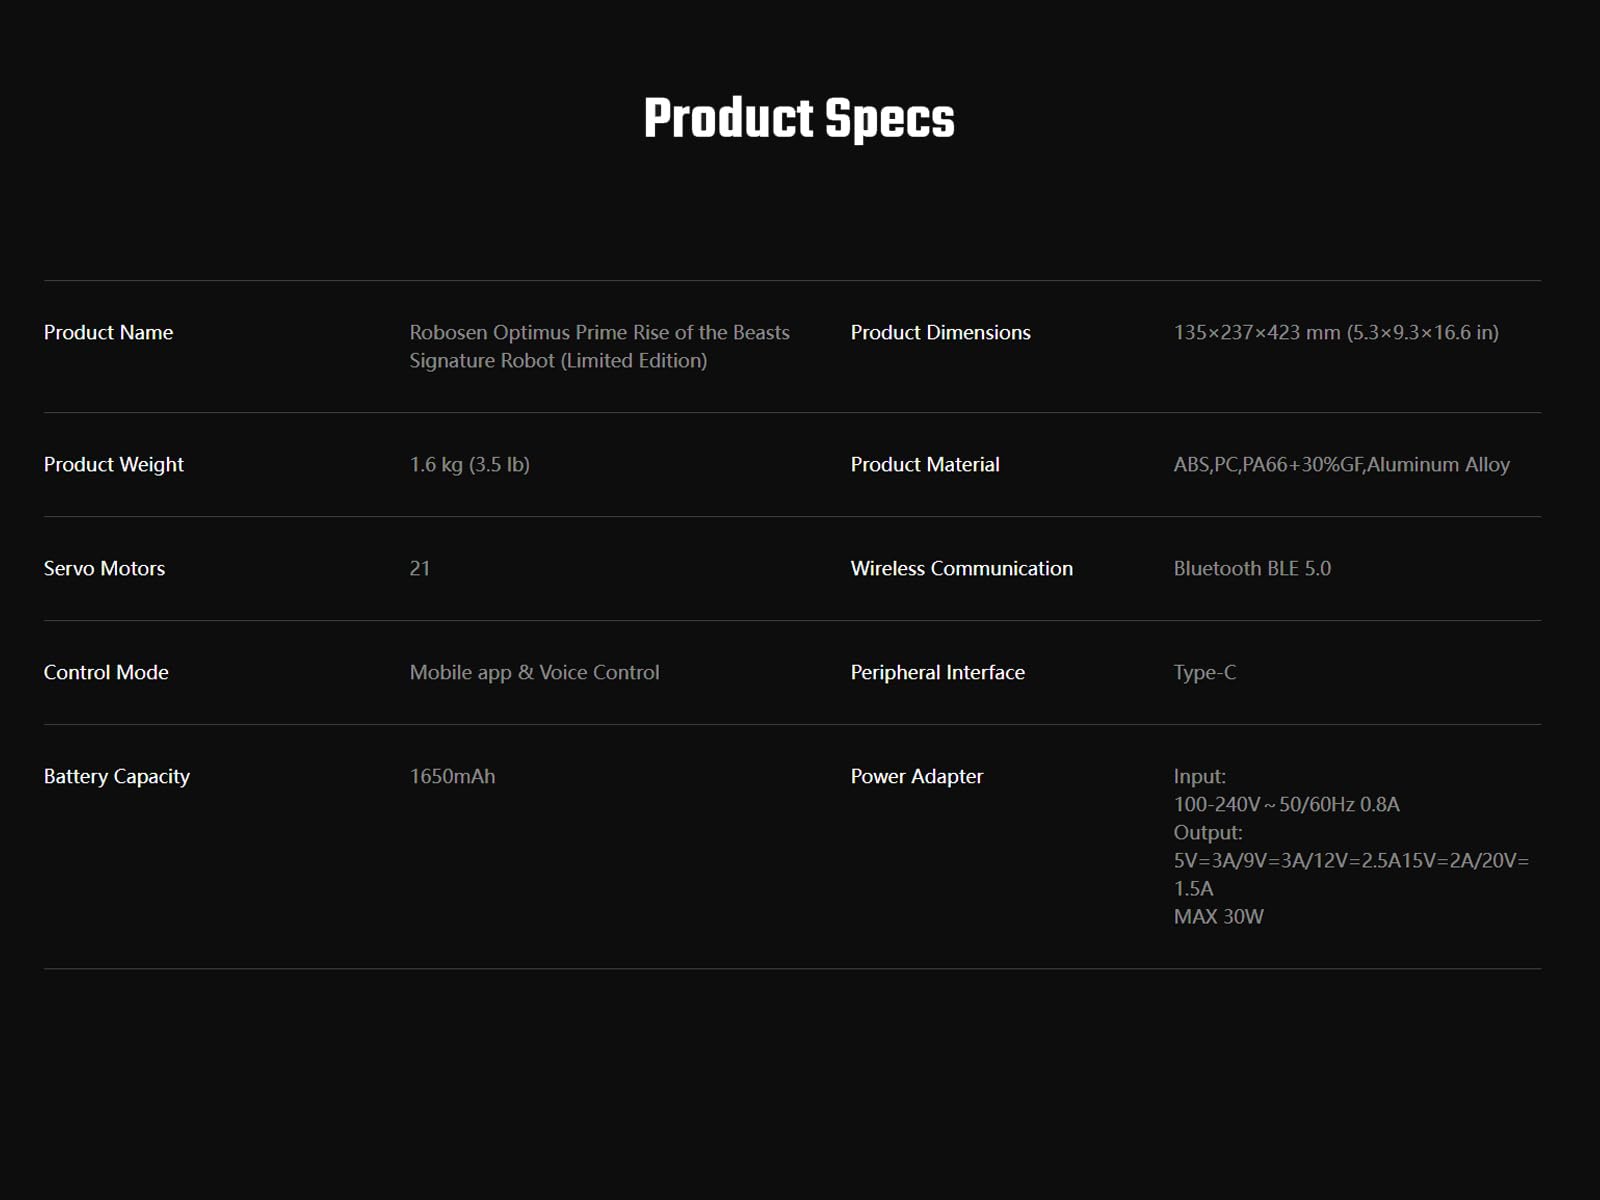
Task: Select the Bluetooth BLE 5.0 value
Action: pyautogui.click(x=1252, y=569)
